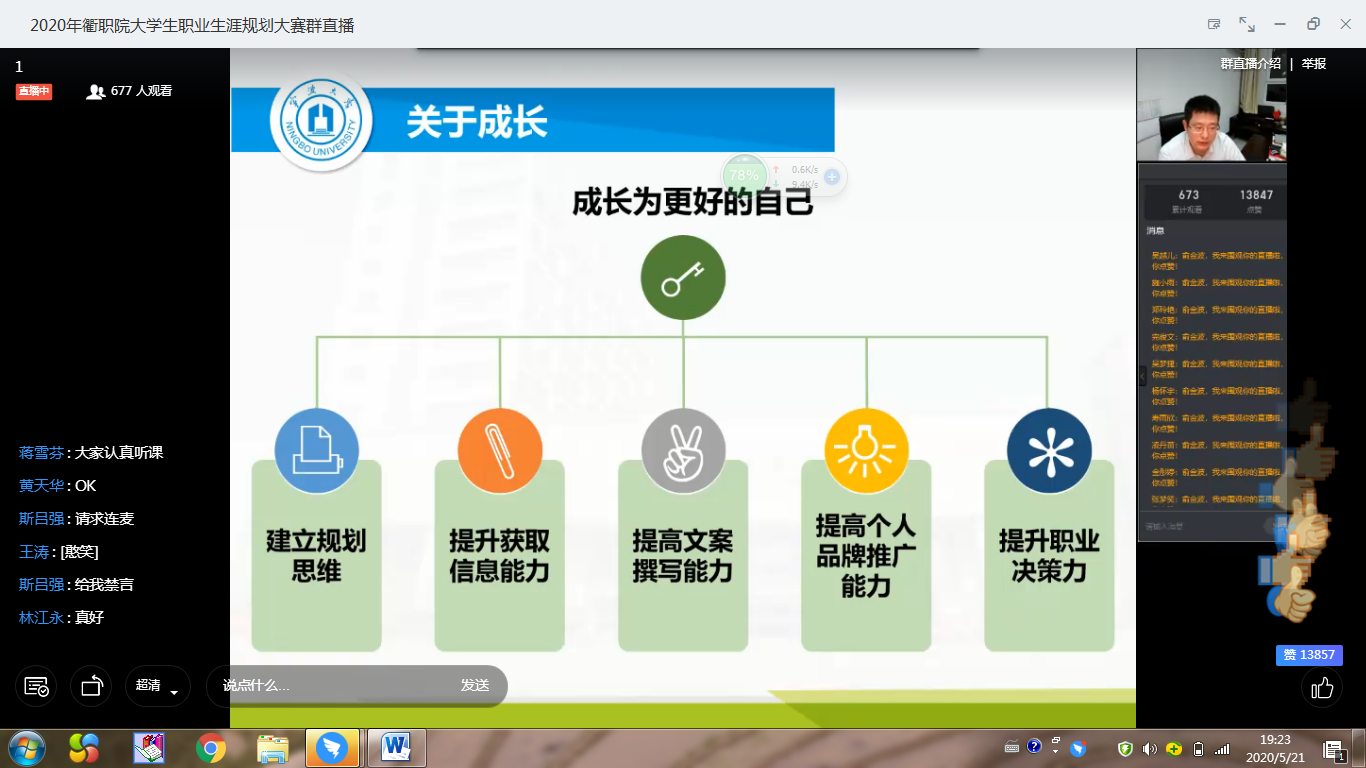The width and height of the screenshot is (1366, 768).
Task: Open DingTalk from the taskbar
Action: pos(333,747)
